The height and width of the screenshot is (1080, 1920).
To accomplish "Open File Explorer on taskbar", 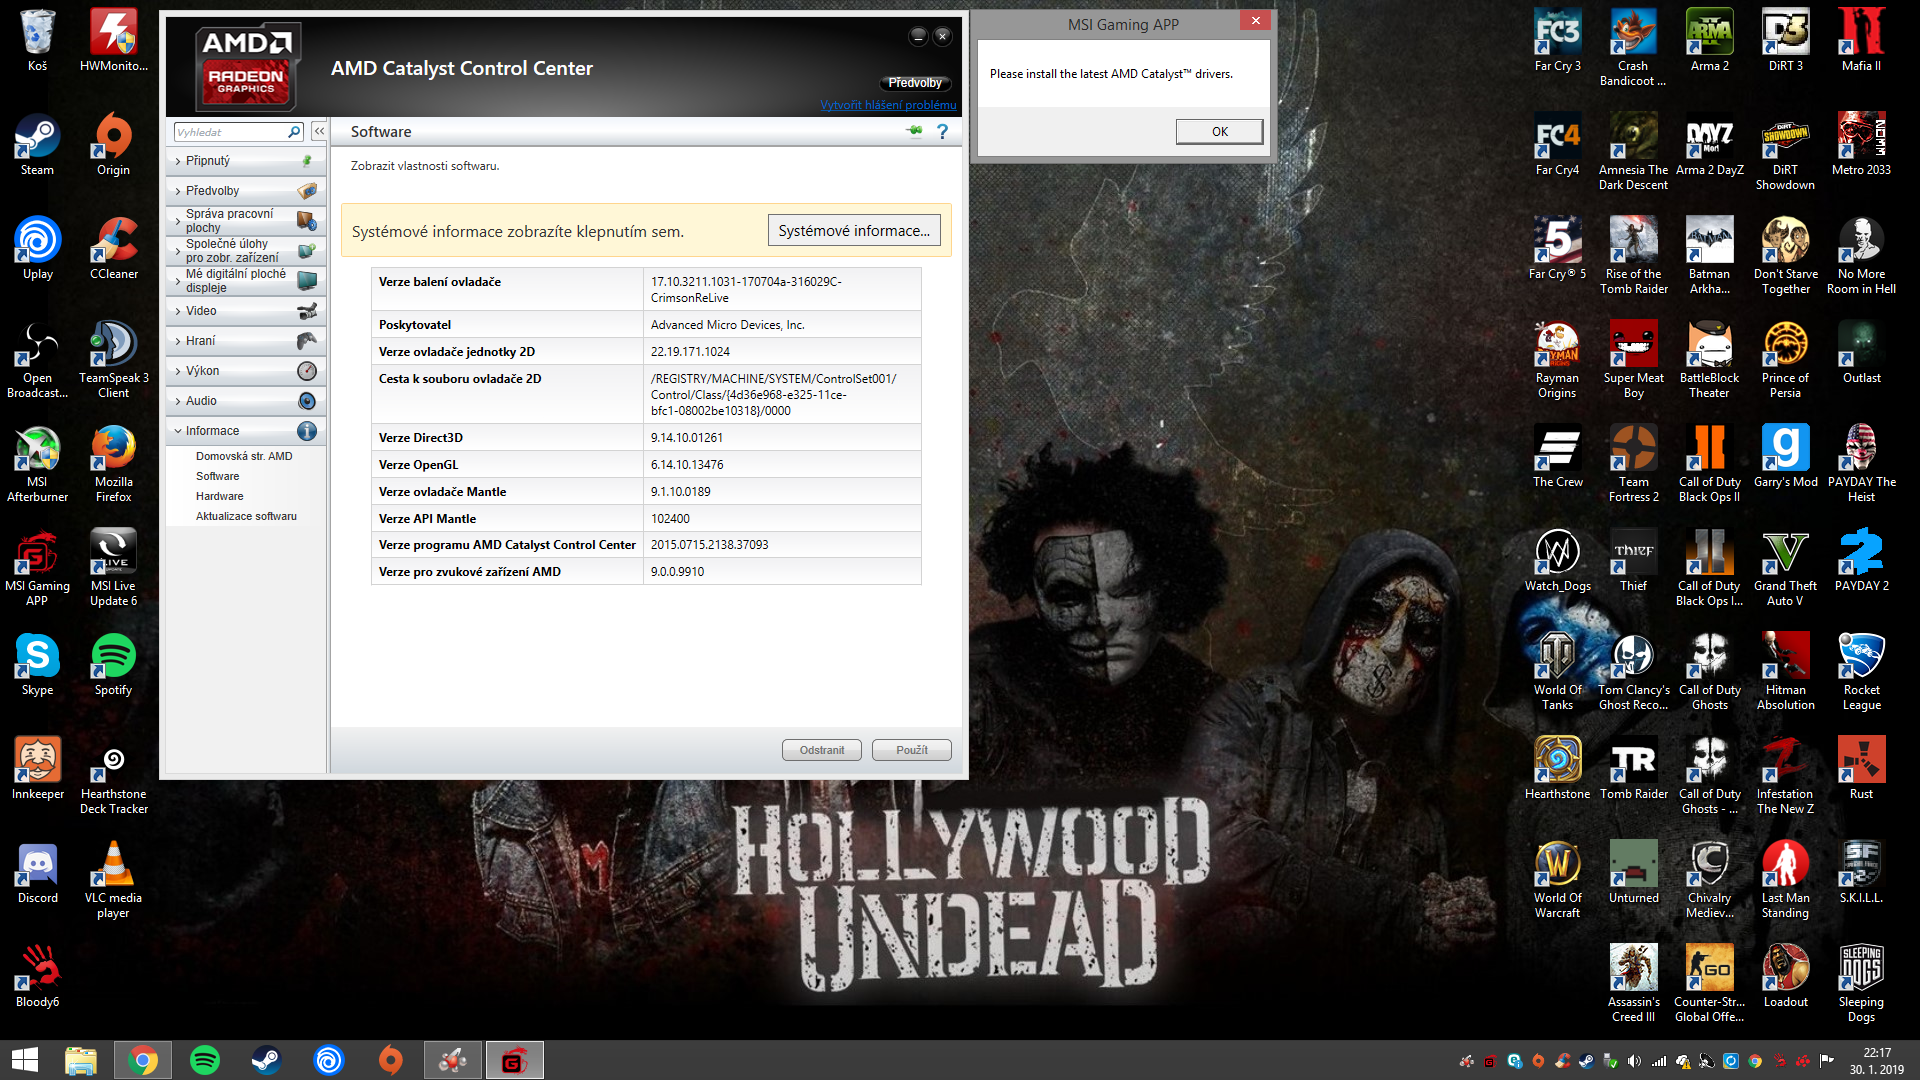I will click(x=80, y=1060).
